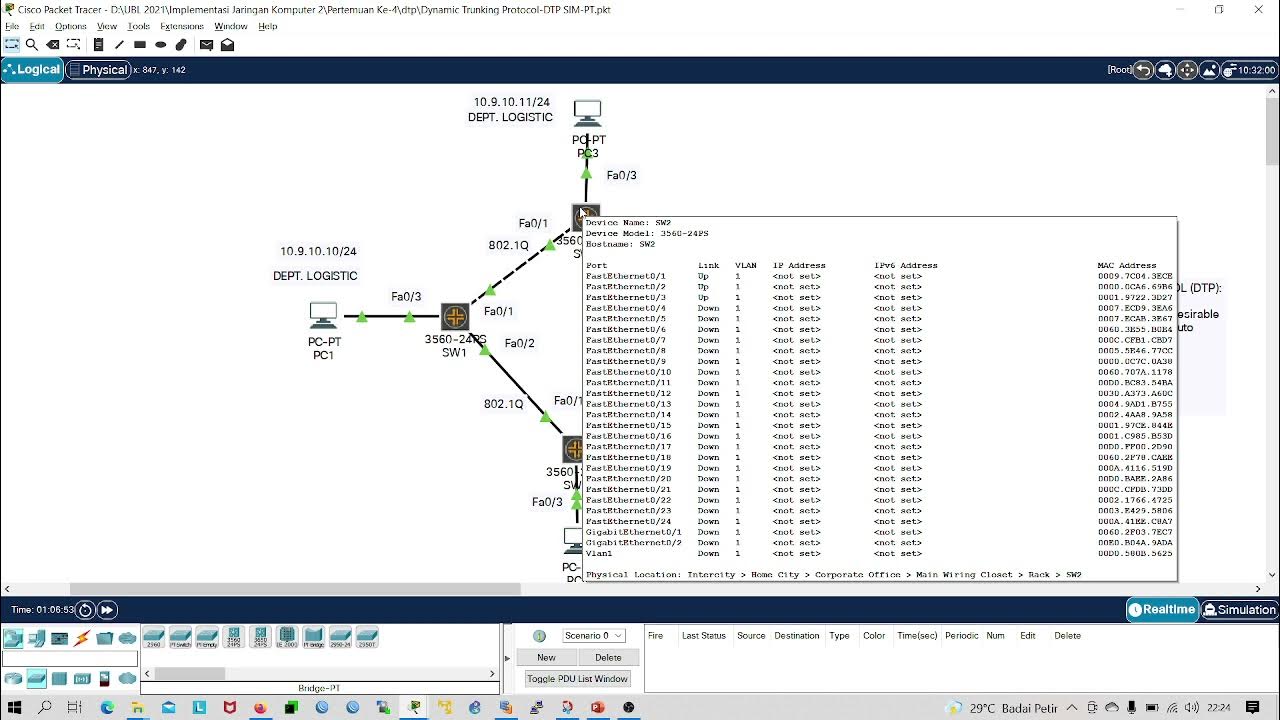
Task: Select the SW1 switch on canvas
Action: coord(455,318)
